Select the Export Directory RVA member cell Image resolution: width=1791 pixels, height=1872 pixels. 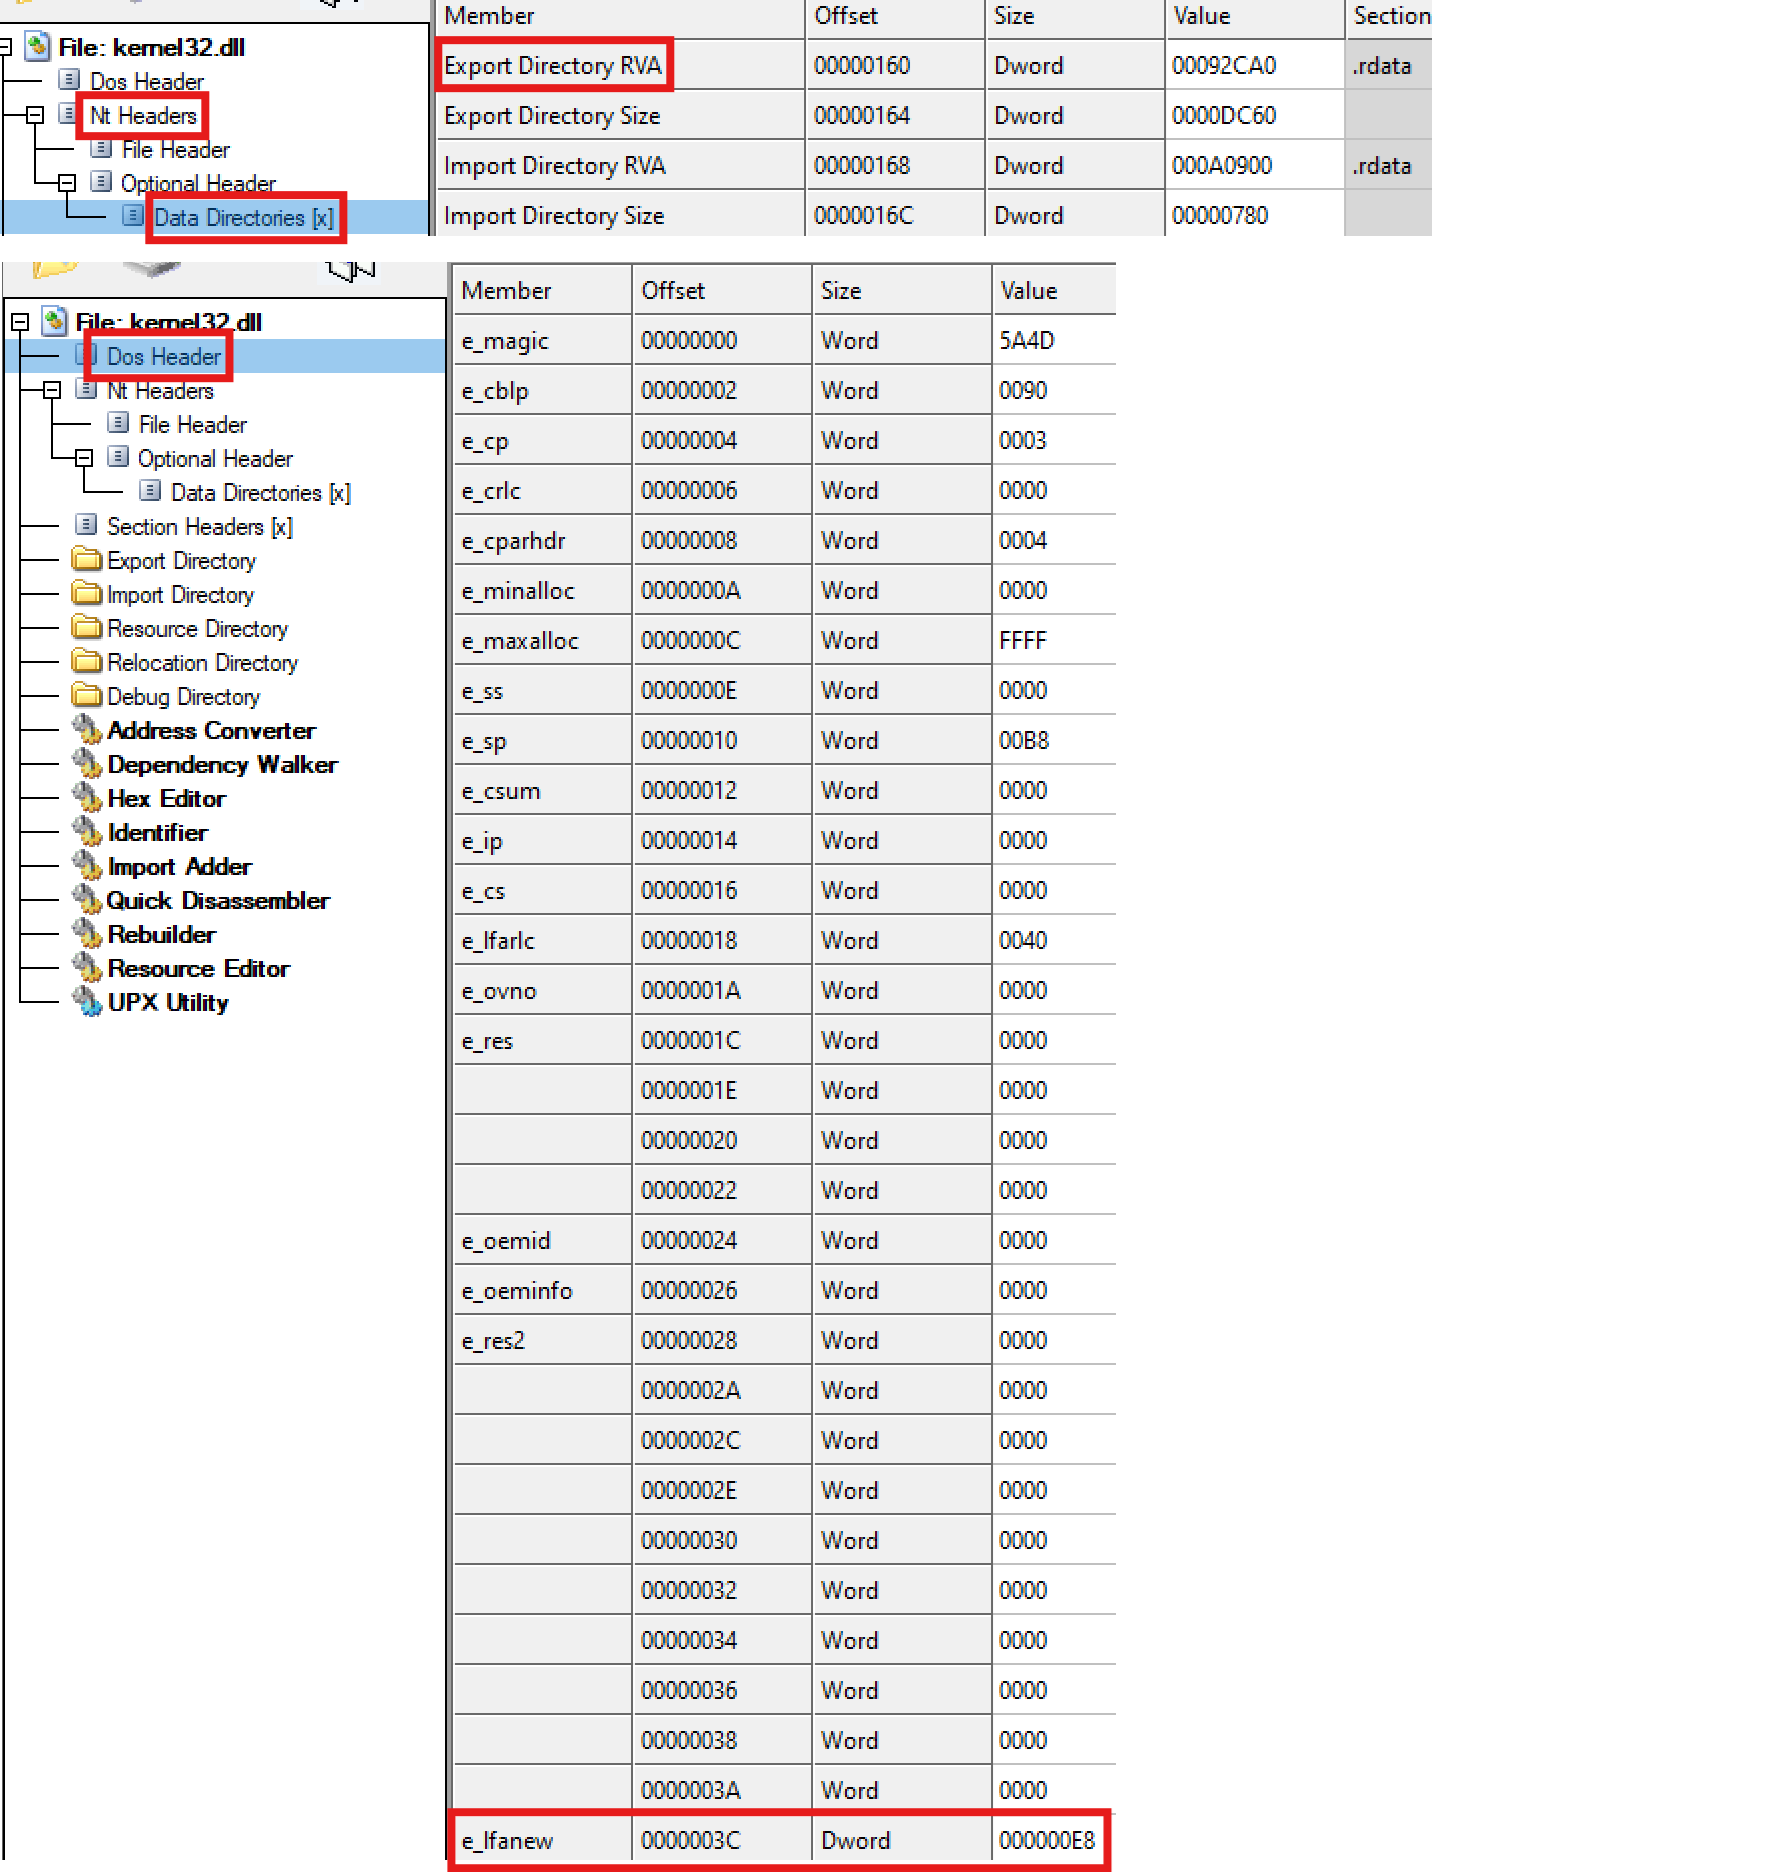coord(553,65)
